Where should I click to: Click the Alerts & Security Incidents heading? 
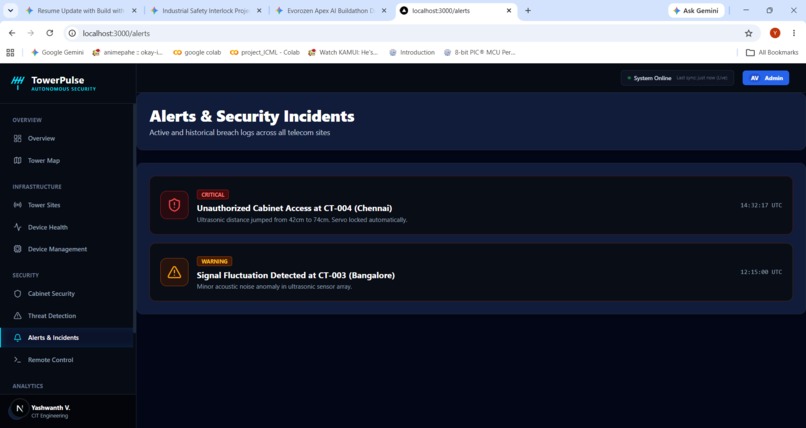(252, 116)
